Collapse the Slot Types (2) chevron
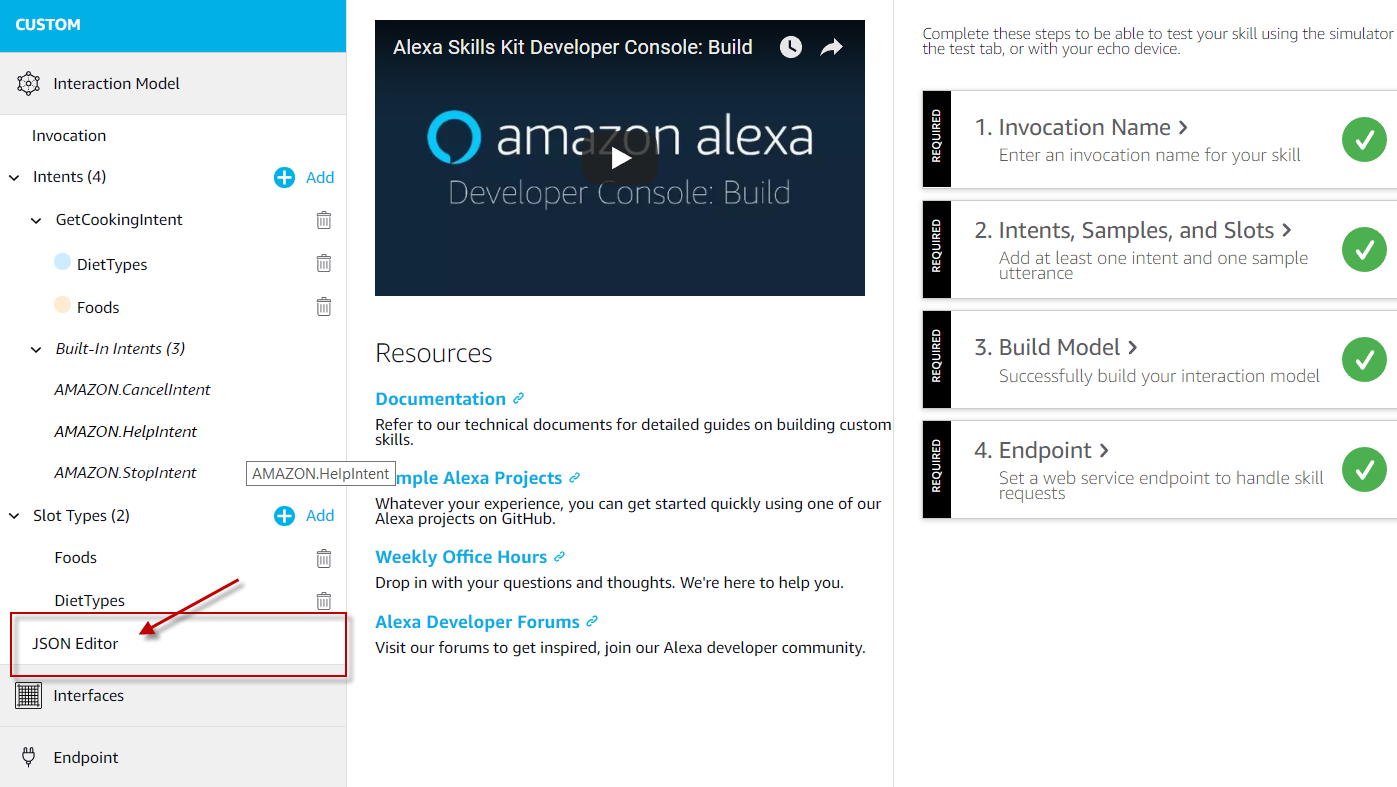Viewport: 1397px width, 787px height. click(x=14, y=516)
